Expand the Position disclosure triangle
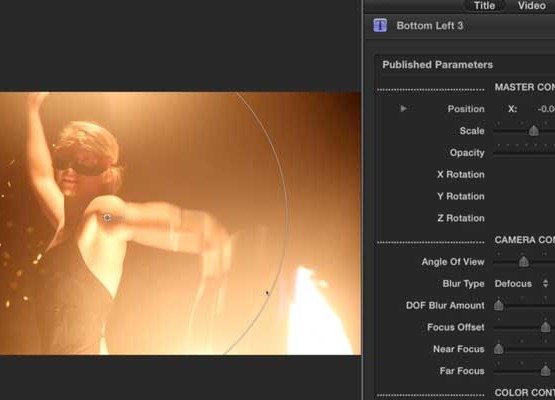Viewport: 555px width, 400px height. tap(404, 109)
